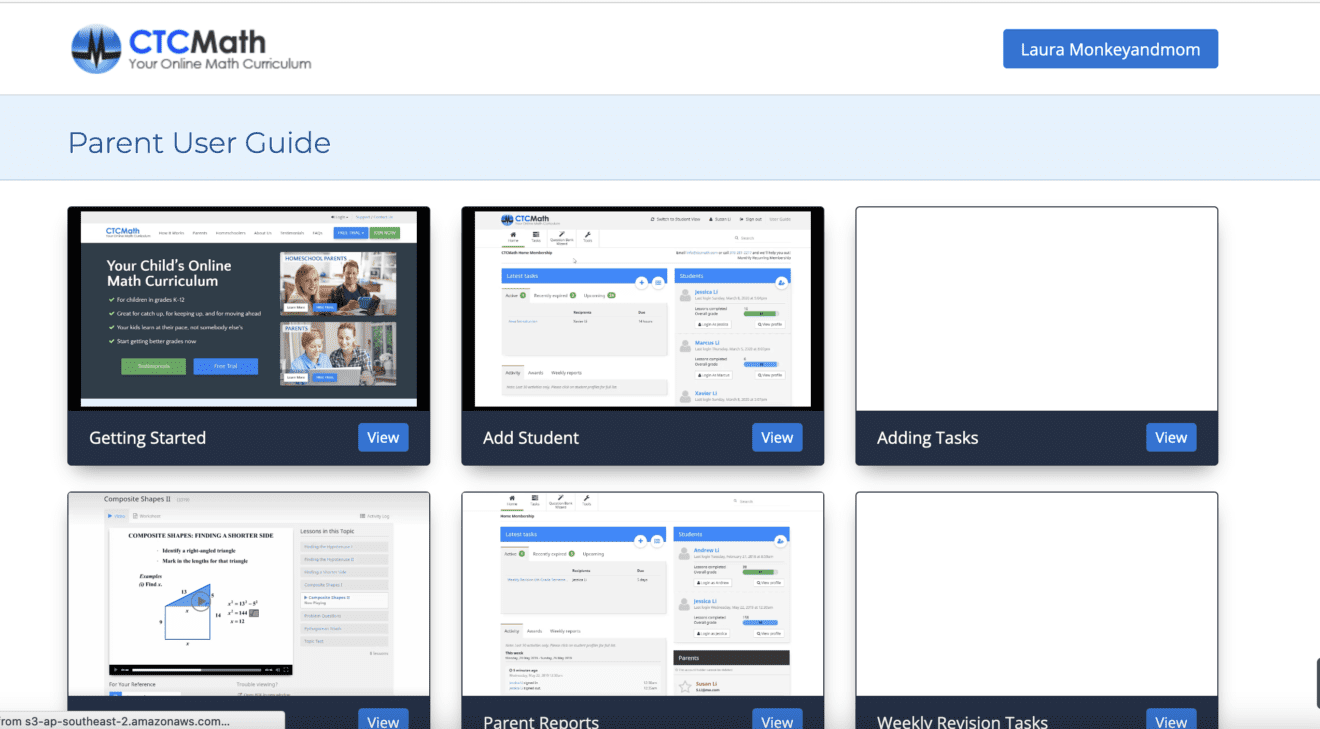
Task: Select the Parent Reports preview thumbnail
Action: (642, 593)
